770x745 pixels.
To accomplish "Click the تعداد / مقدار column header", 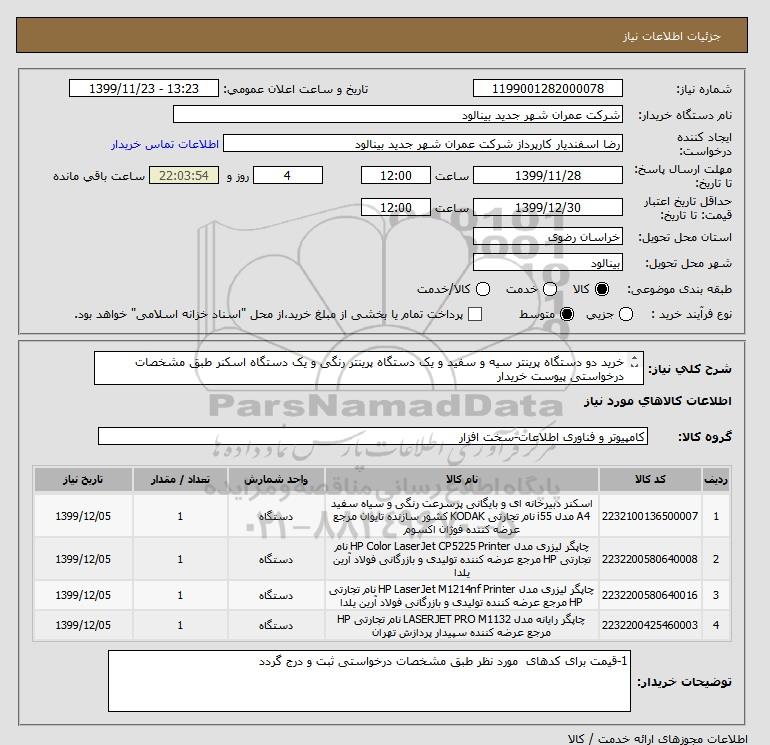I will [180, 479].
